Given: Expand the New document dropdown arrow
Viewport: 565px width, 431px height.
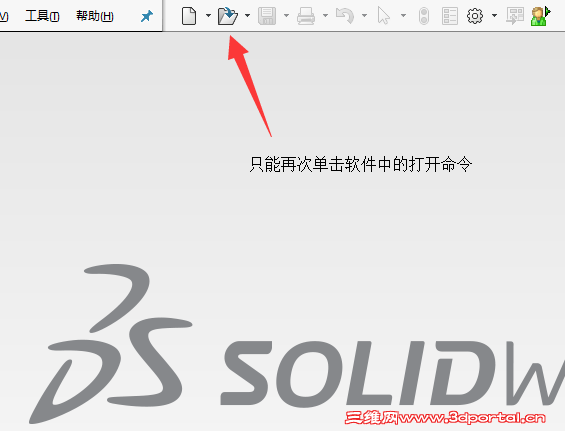Looking at the screenshot, I should 208,15.
